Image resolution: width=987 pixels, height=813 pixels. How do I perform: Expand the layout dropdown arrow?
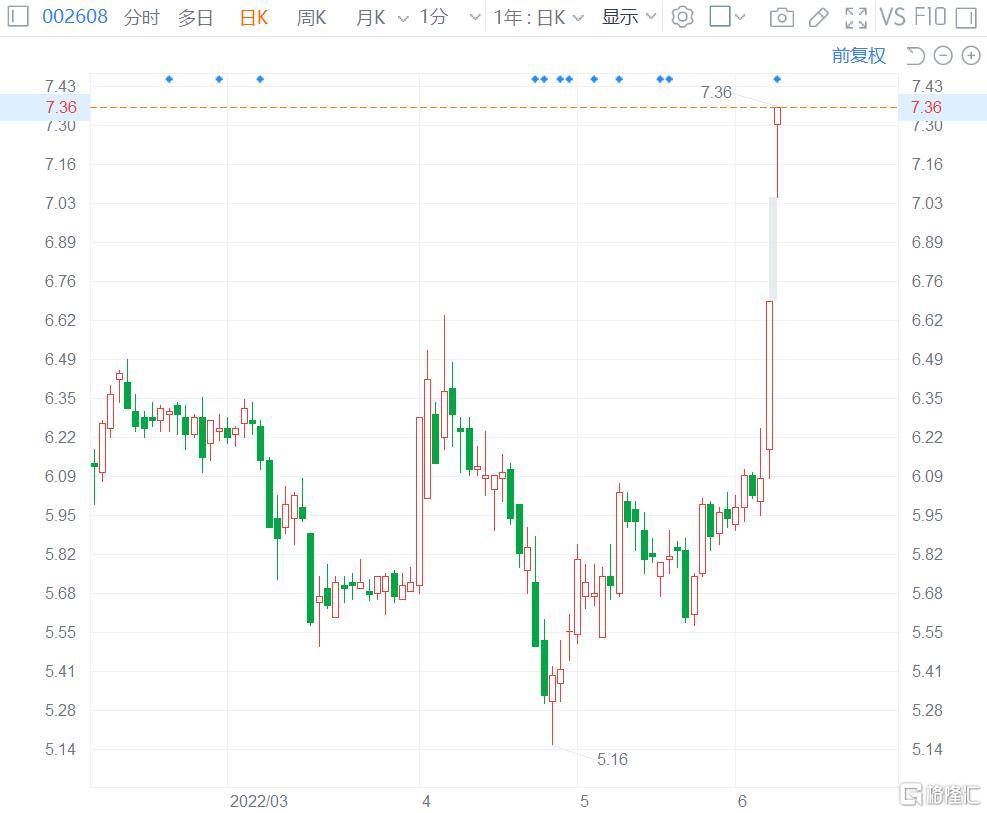click(740, 17)
